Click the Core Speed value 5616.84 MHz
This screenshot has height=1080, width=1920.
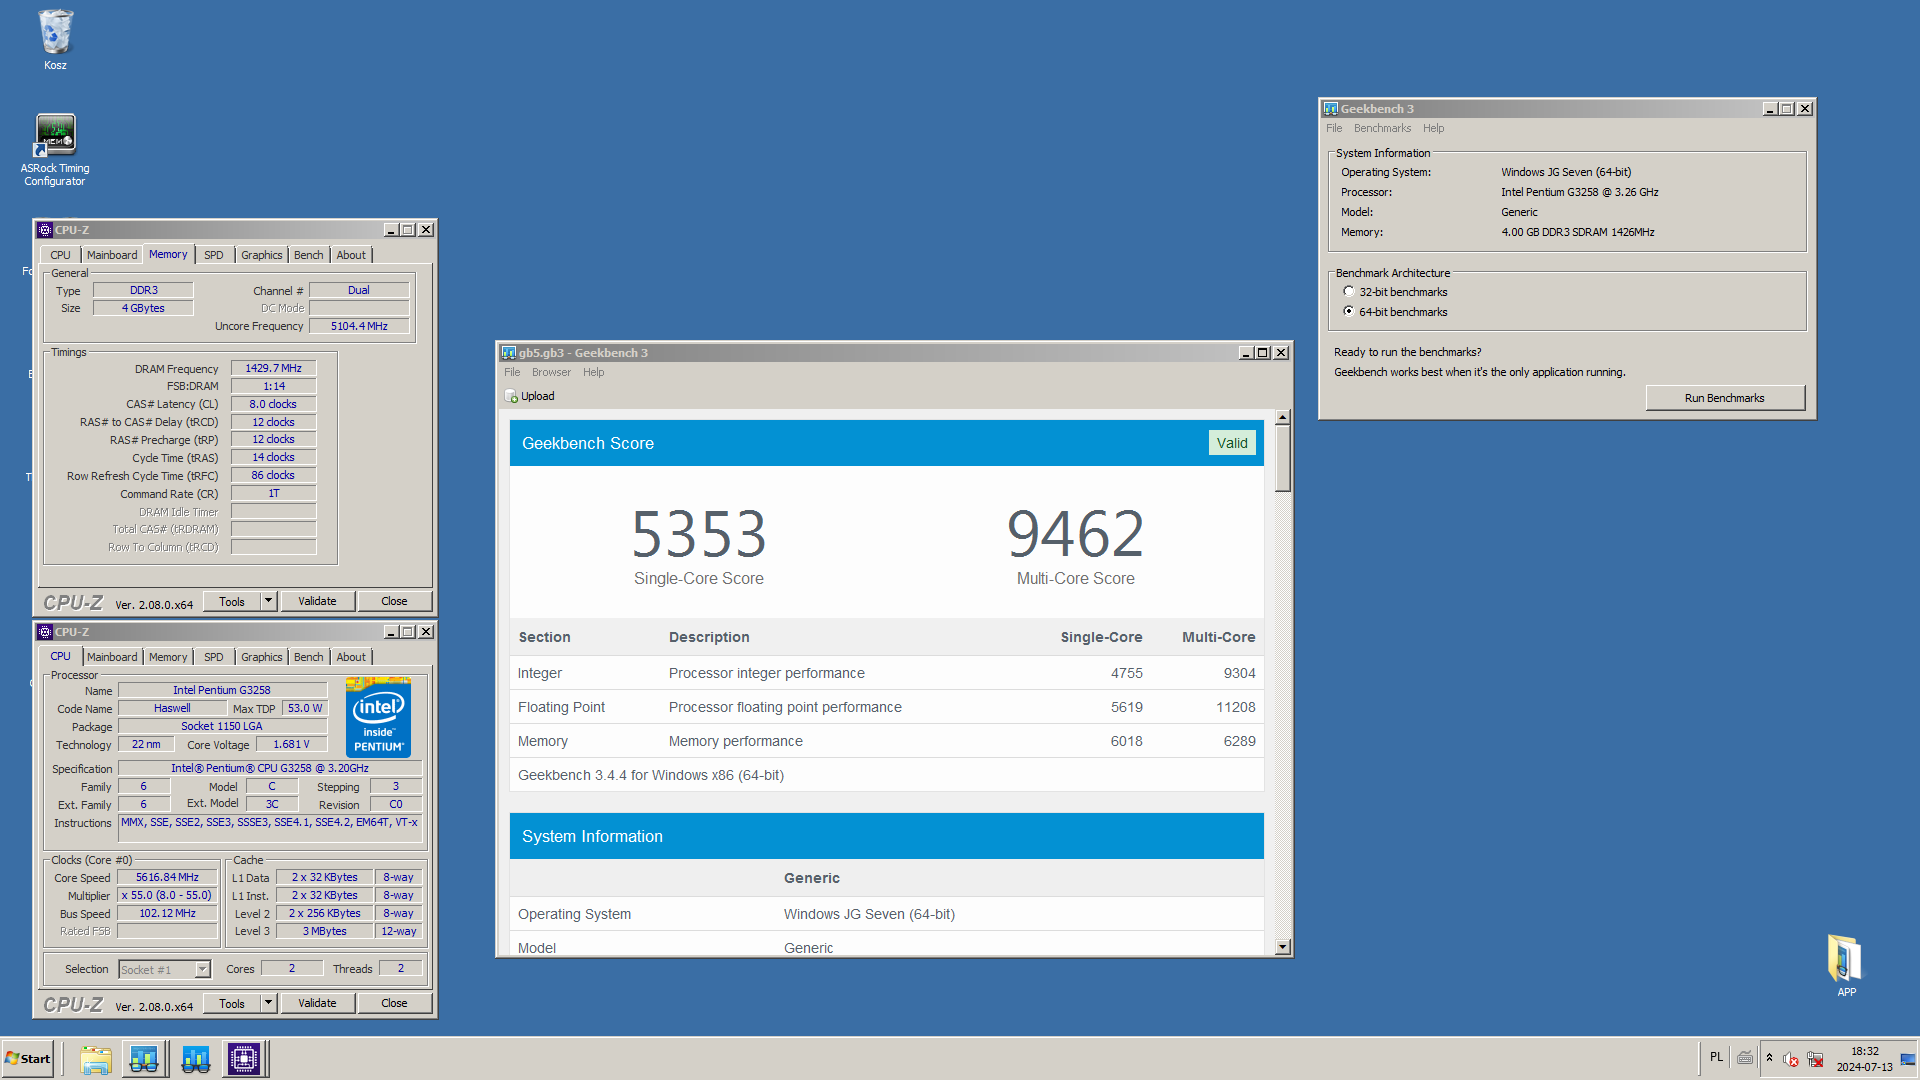[167, 877]
